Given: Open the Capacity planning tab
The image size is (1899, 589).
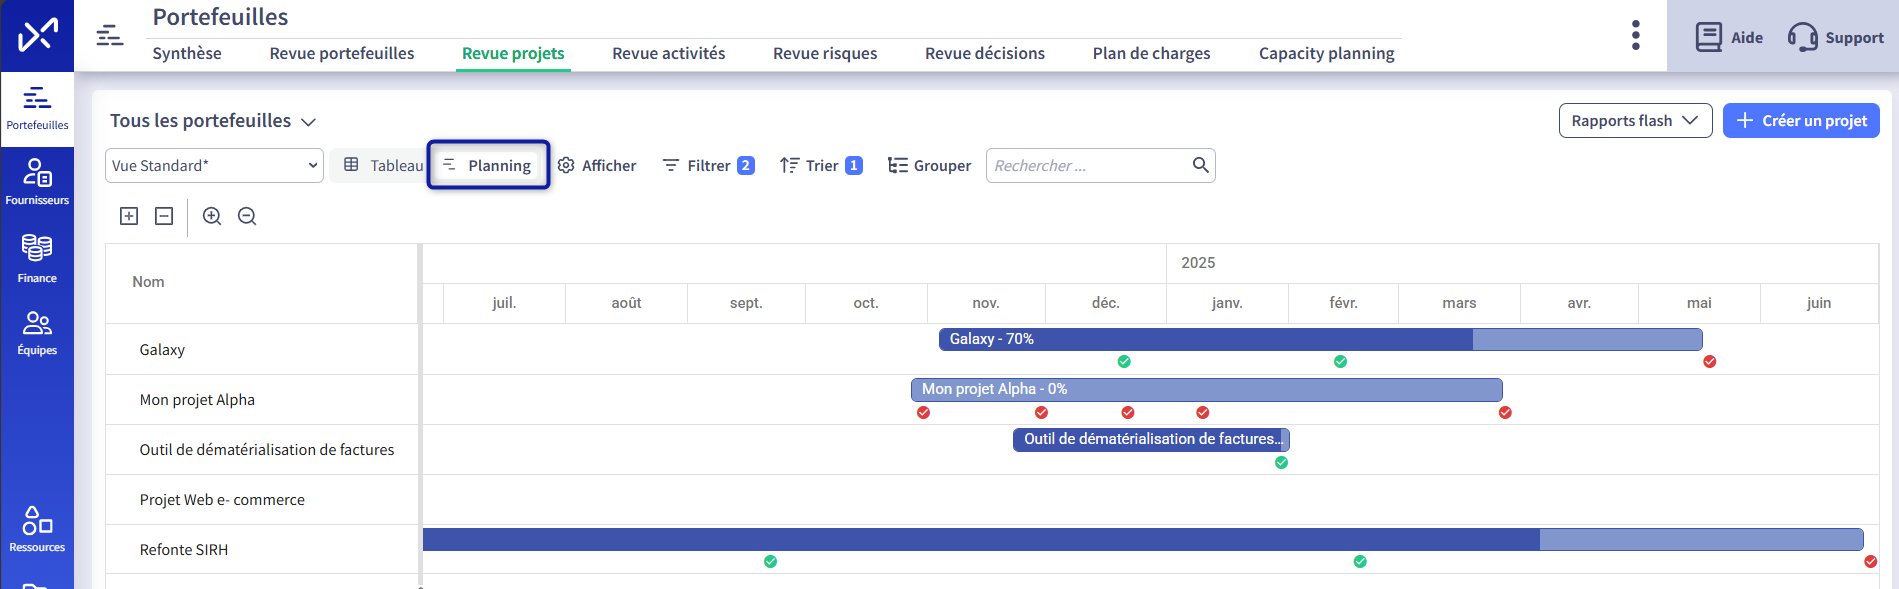Looking at the screenshot, I should pos(1326,53).
